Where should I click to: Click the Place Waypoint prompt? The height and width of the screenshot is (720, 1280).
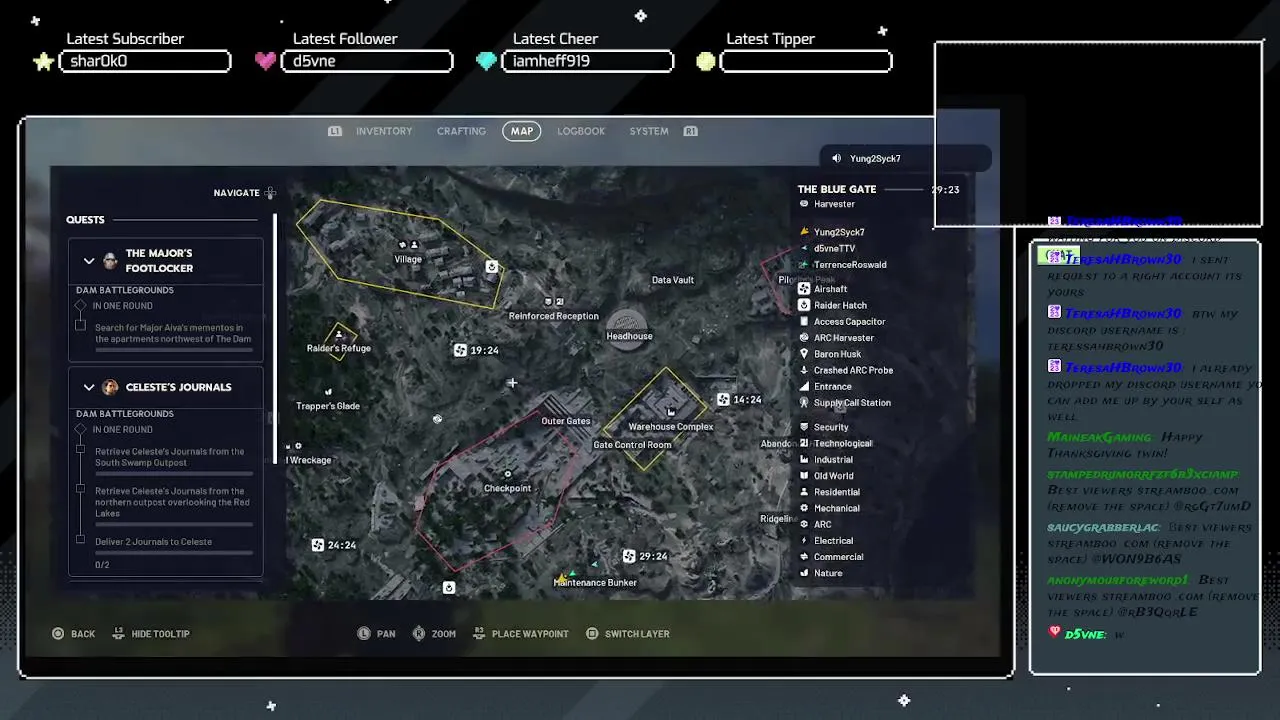(520, 634)
